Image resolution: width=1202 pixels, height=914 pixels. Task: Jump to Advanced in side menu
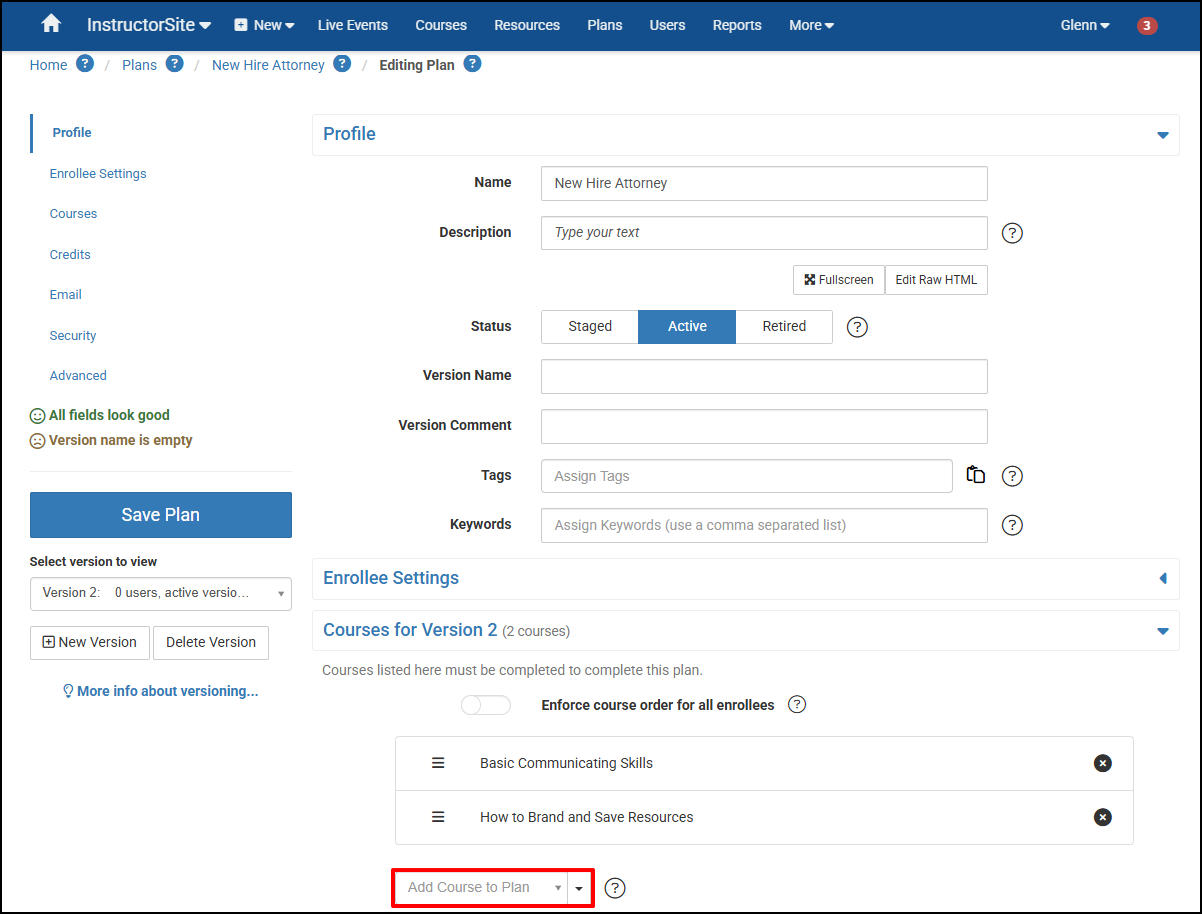coord(78,376)
